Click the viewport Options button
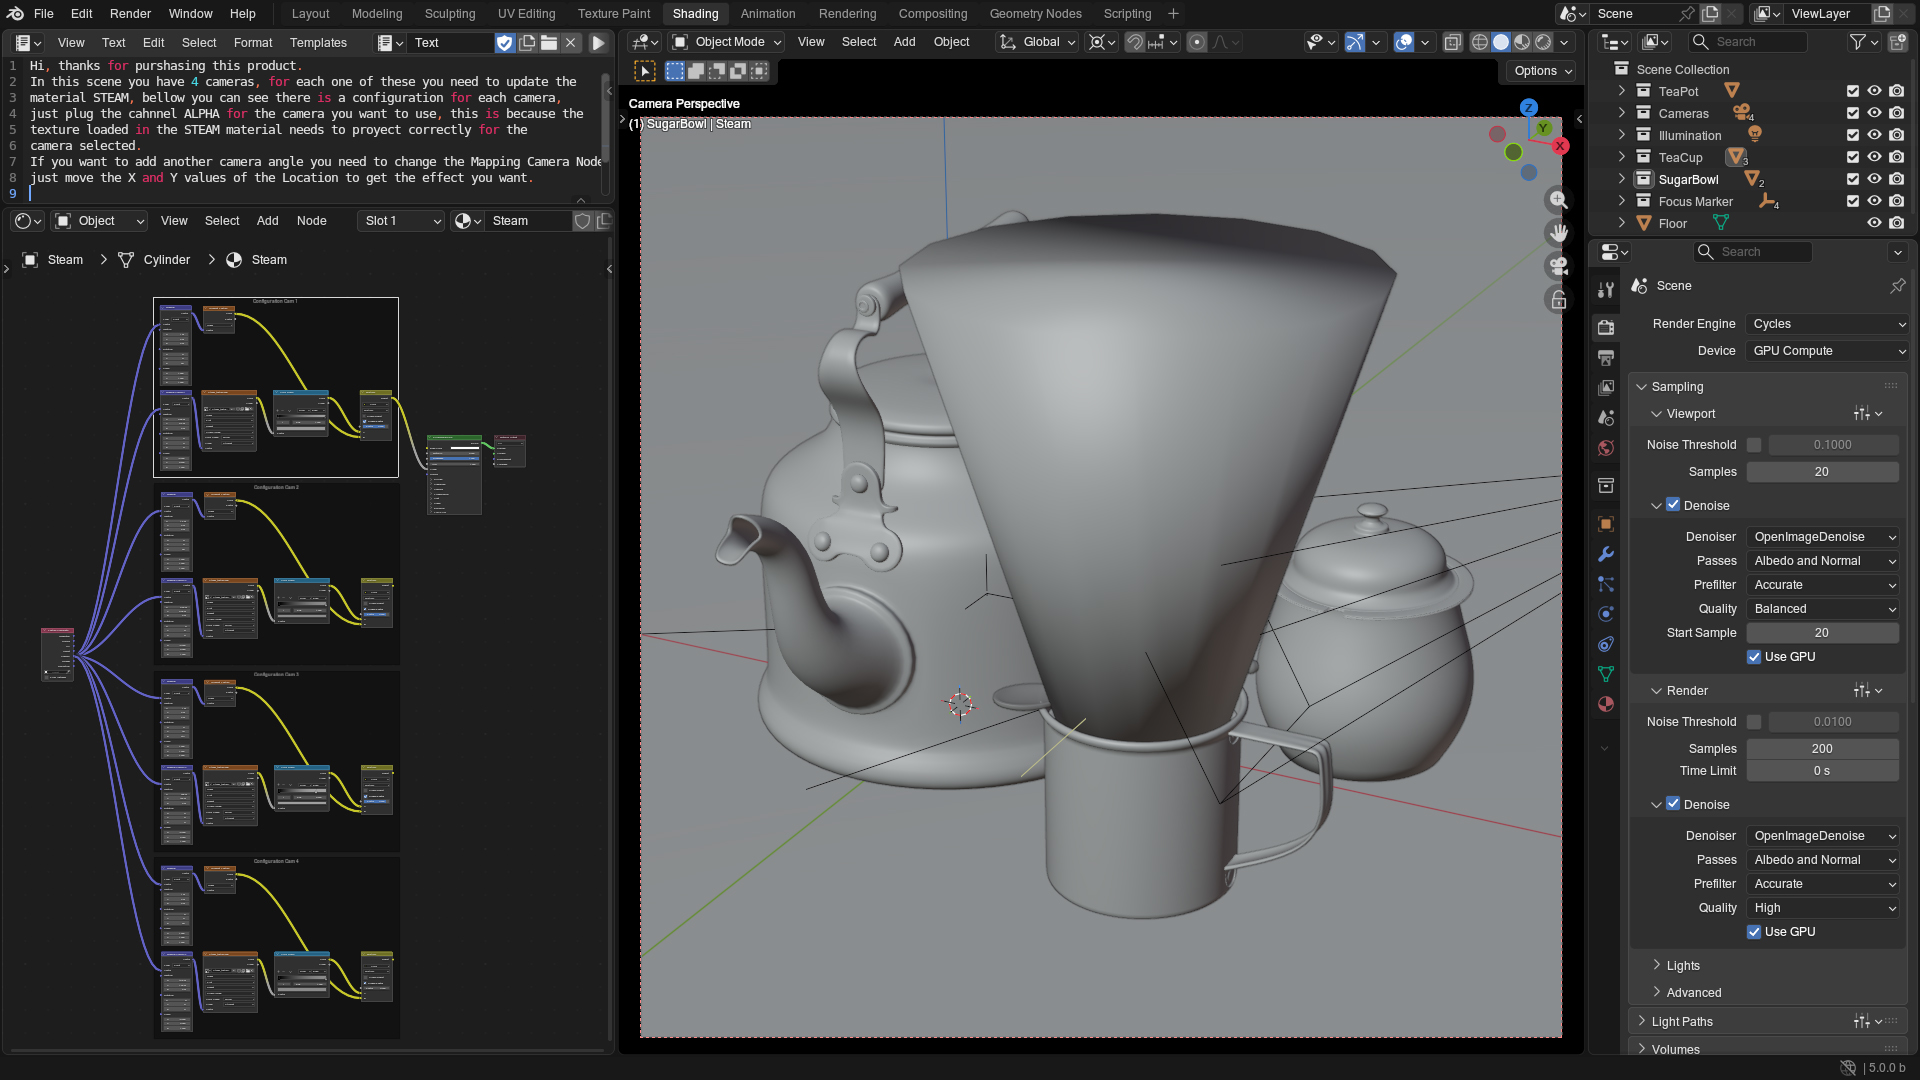Screen dimensions: 1920x1080 (x=1542, y=71)
